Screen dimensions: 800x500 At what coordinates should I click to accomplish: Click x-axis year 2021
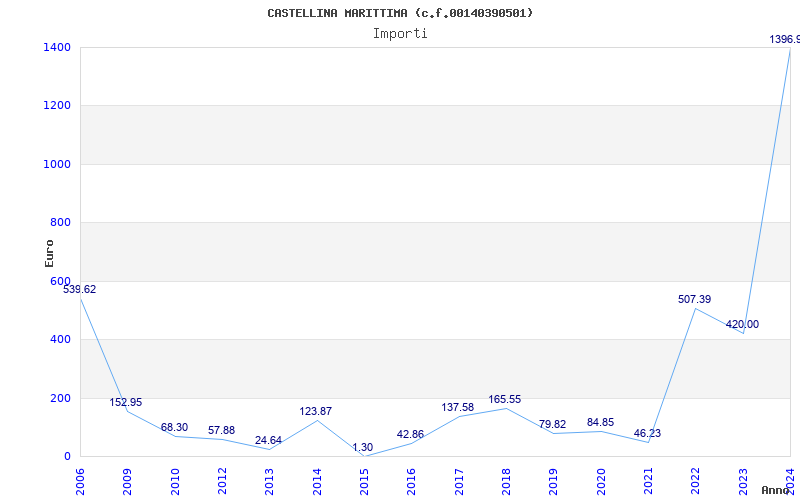point(648,482)
